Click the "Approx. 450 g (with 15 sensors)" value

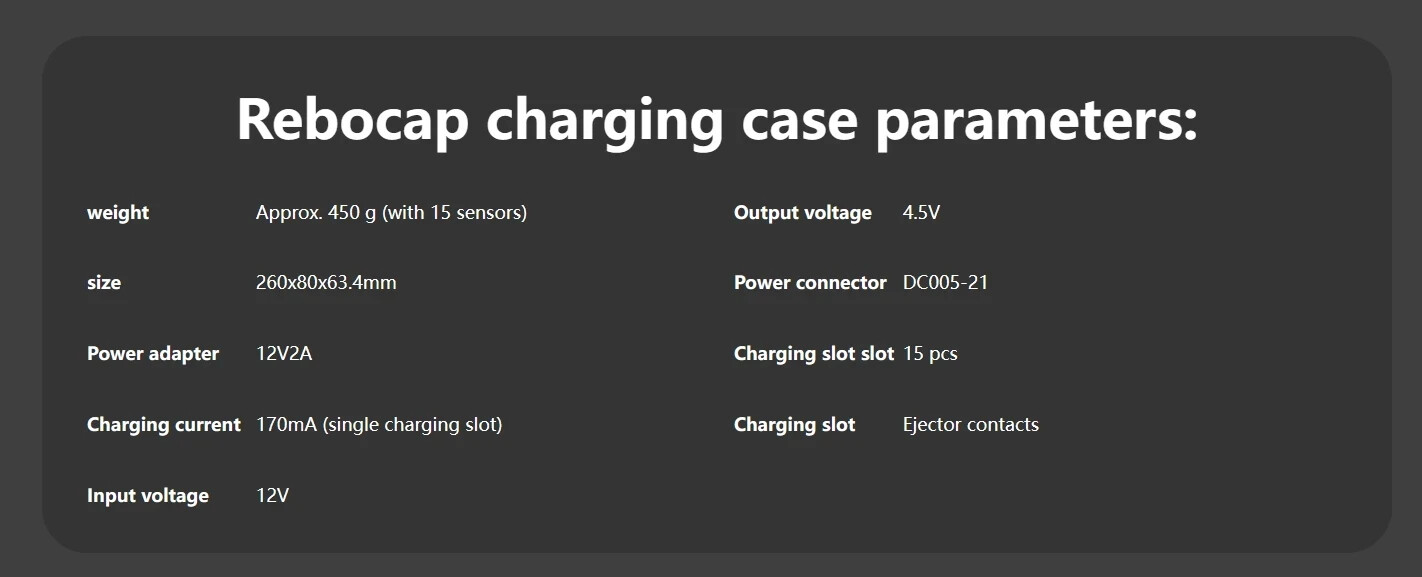(x=391, y=213)
